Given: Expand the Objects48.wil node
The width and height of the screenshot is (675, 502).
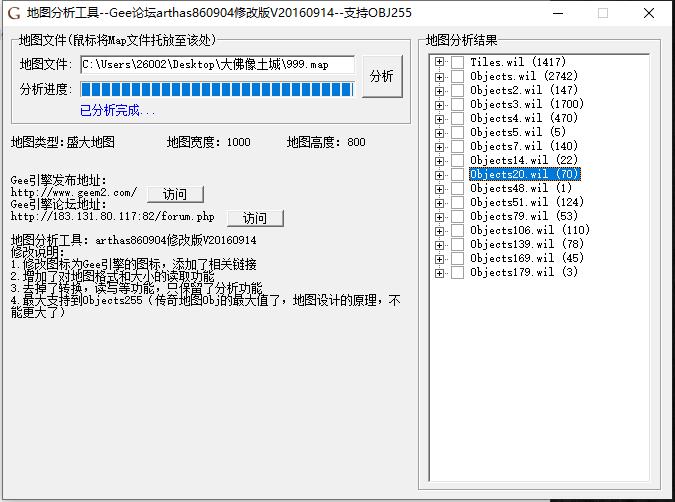Looking at the screenshot, I should pos(439,189).
